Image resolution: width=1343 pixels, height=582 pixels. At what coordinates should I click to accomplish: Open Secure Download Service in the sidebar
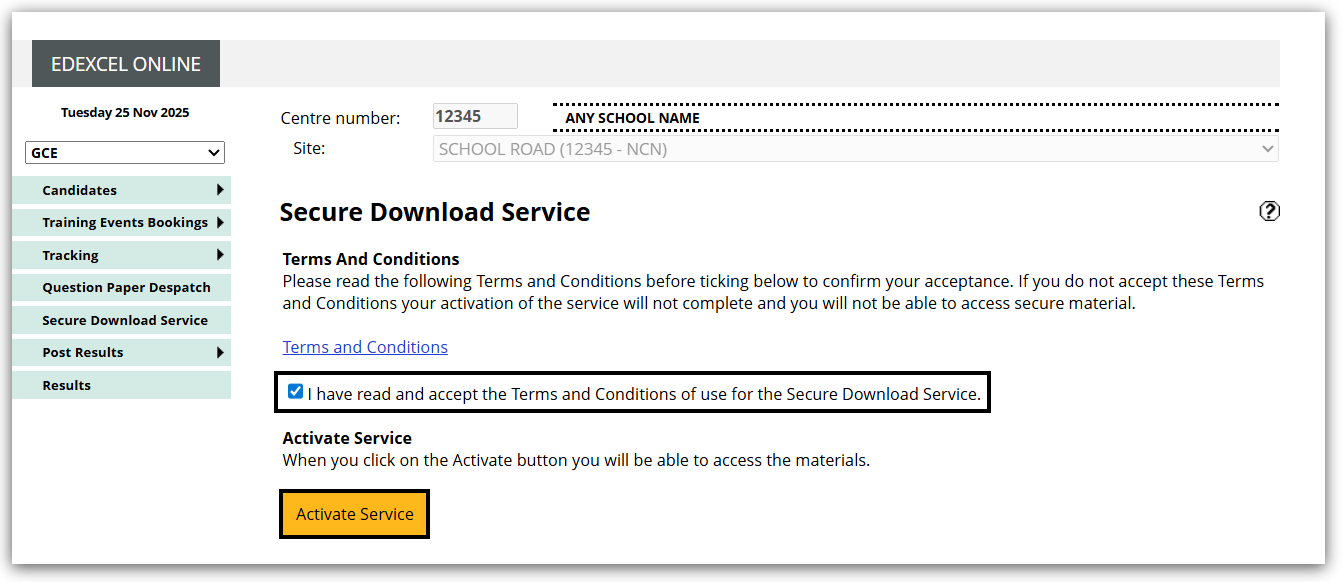click(125, 320)
